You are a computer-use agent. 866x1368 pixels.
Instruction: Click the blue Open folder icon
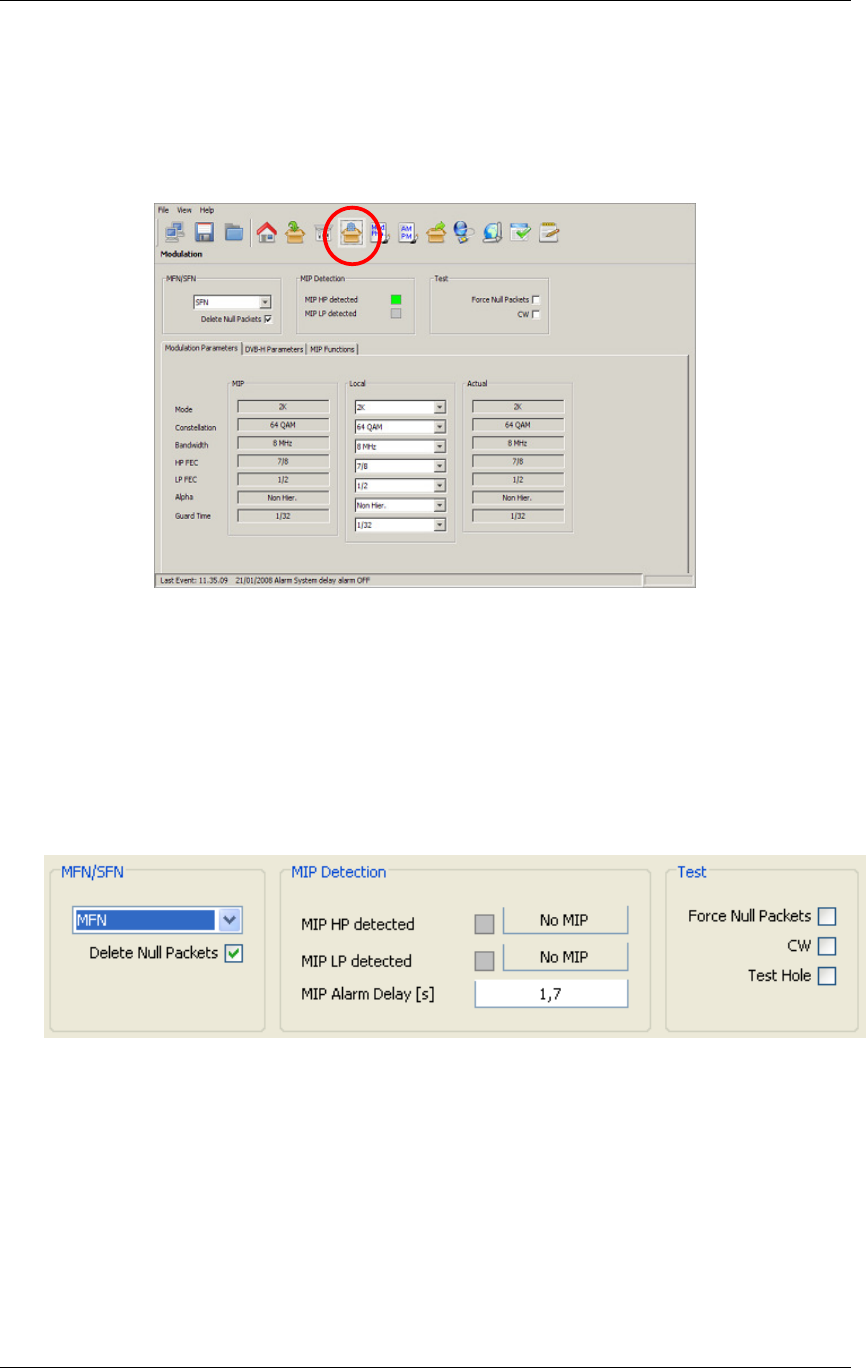click(x=234, y=233)
